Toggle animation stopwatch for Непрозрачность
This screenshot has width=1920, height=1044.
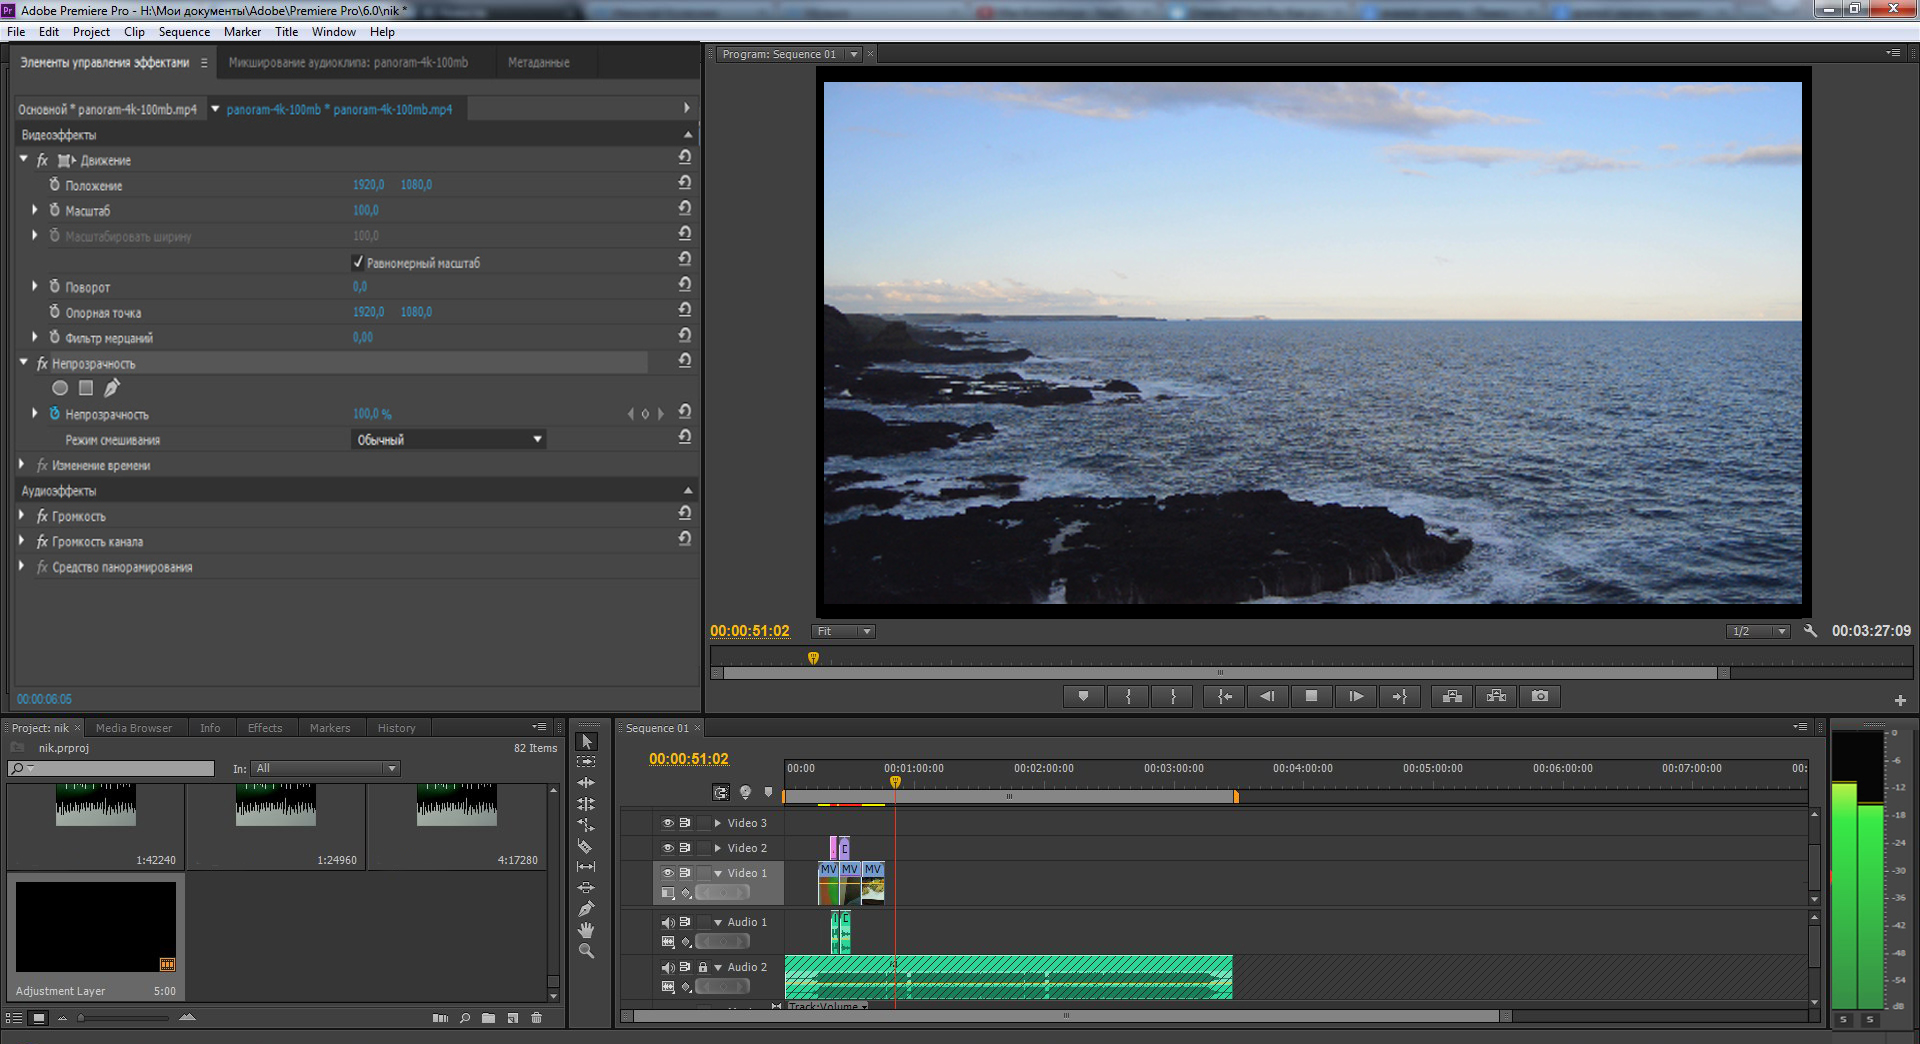(55, 413)
